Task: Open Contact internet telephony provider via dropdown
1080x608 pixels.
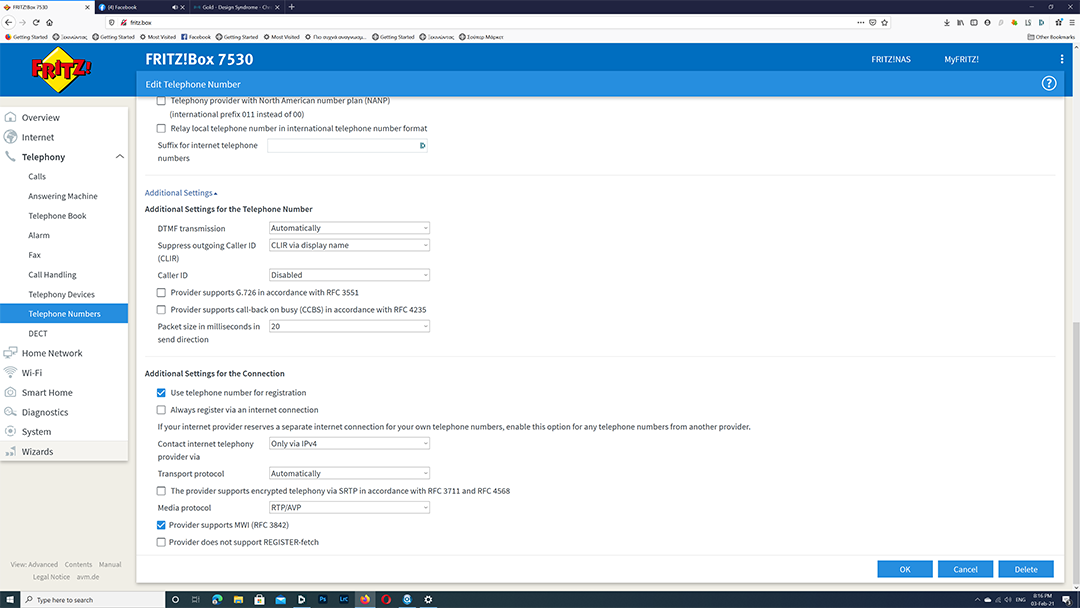Action: pyautogui.click(x=349, y=443)
